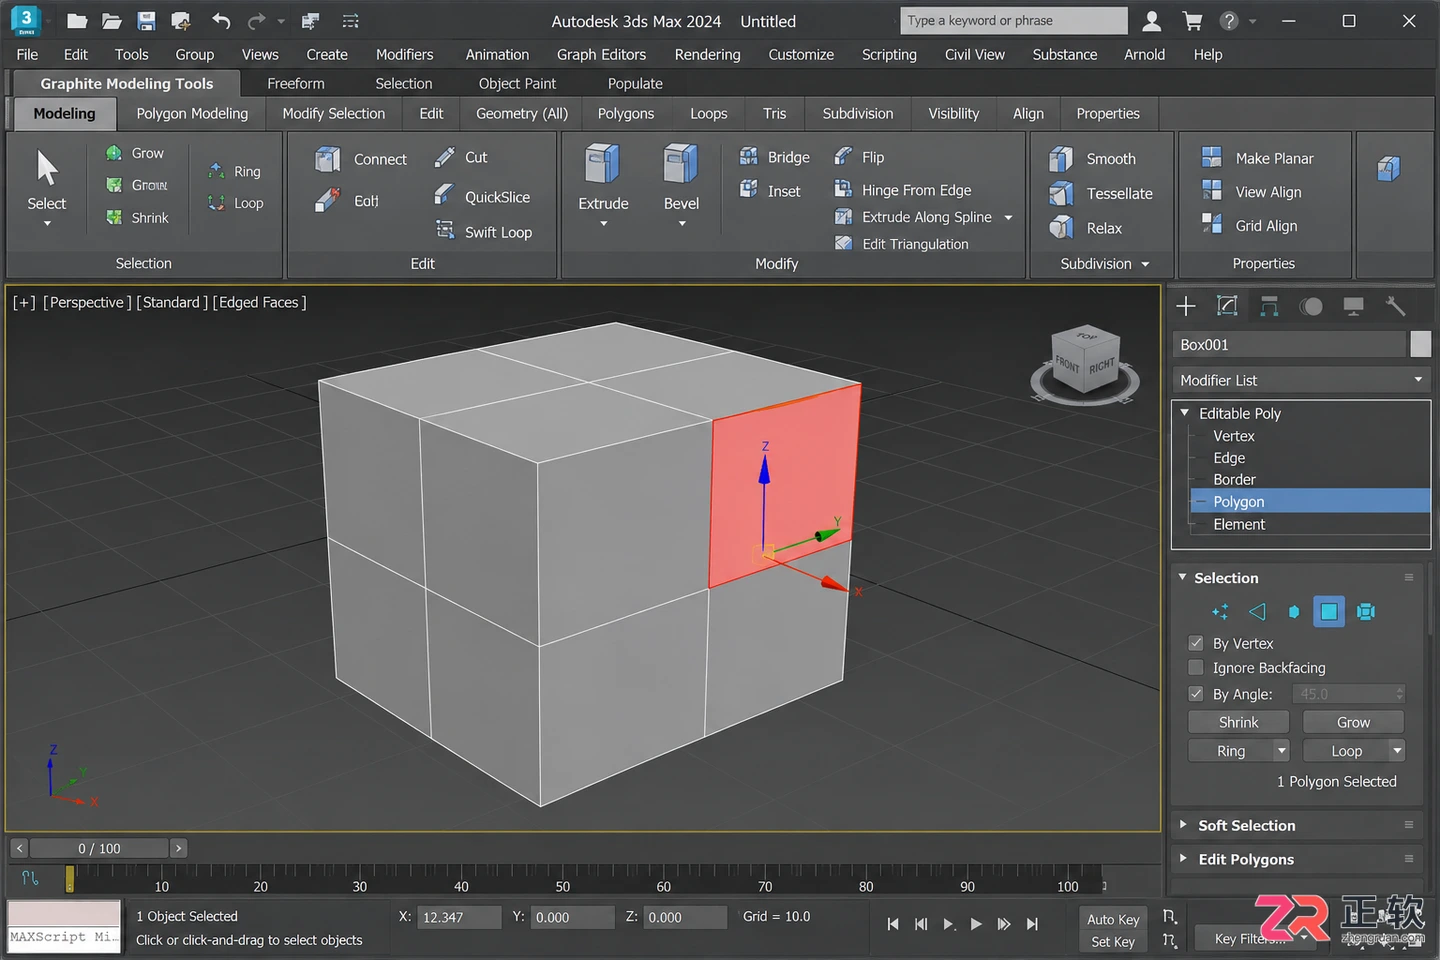Click Shrink selection in the ribbon
The height and width of the screenshot is (960, 1440).
[136, 218]
